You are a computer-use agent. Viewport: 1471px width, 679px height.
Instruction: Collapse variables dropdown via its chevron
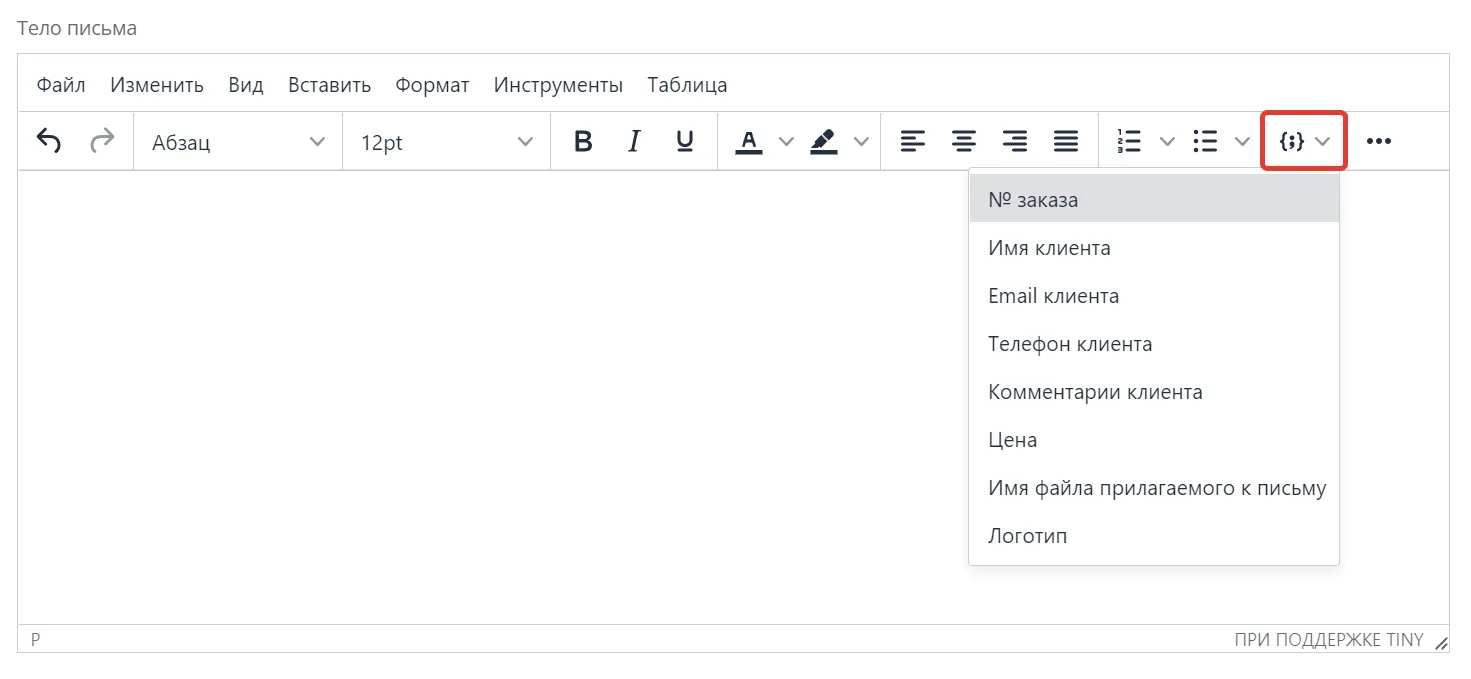(1323, 141)
